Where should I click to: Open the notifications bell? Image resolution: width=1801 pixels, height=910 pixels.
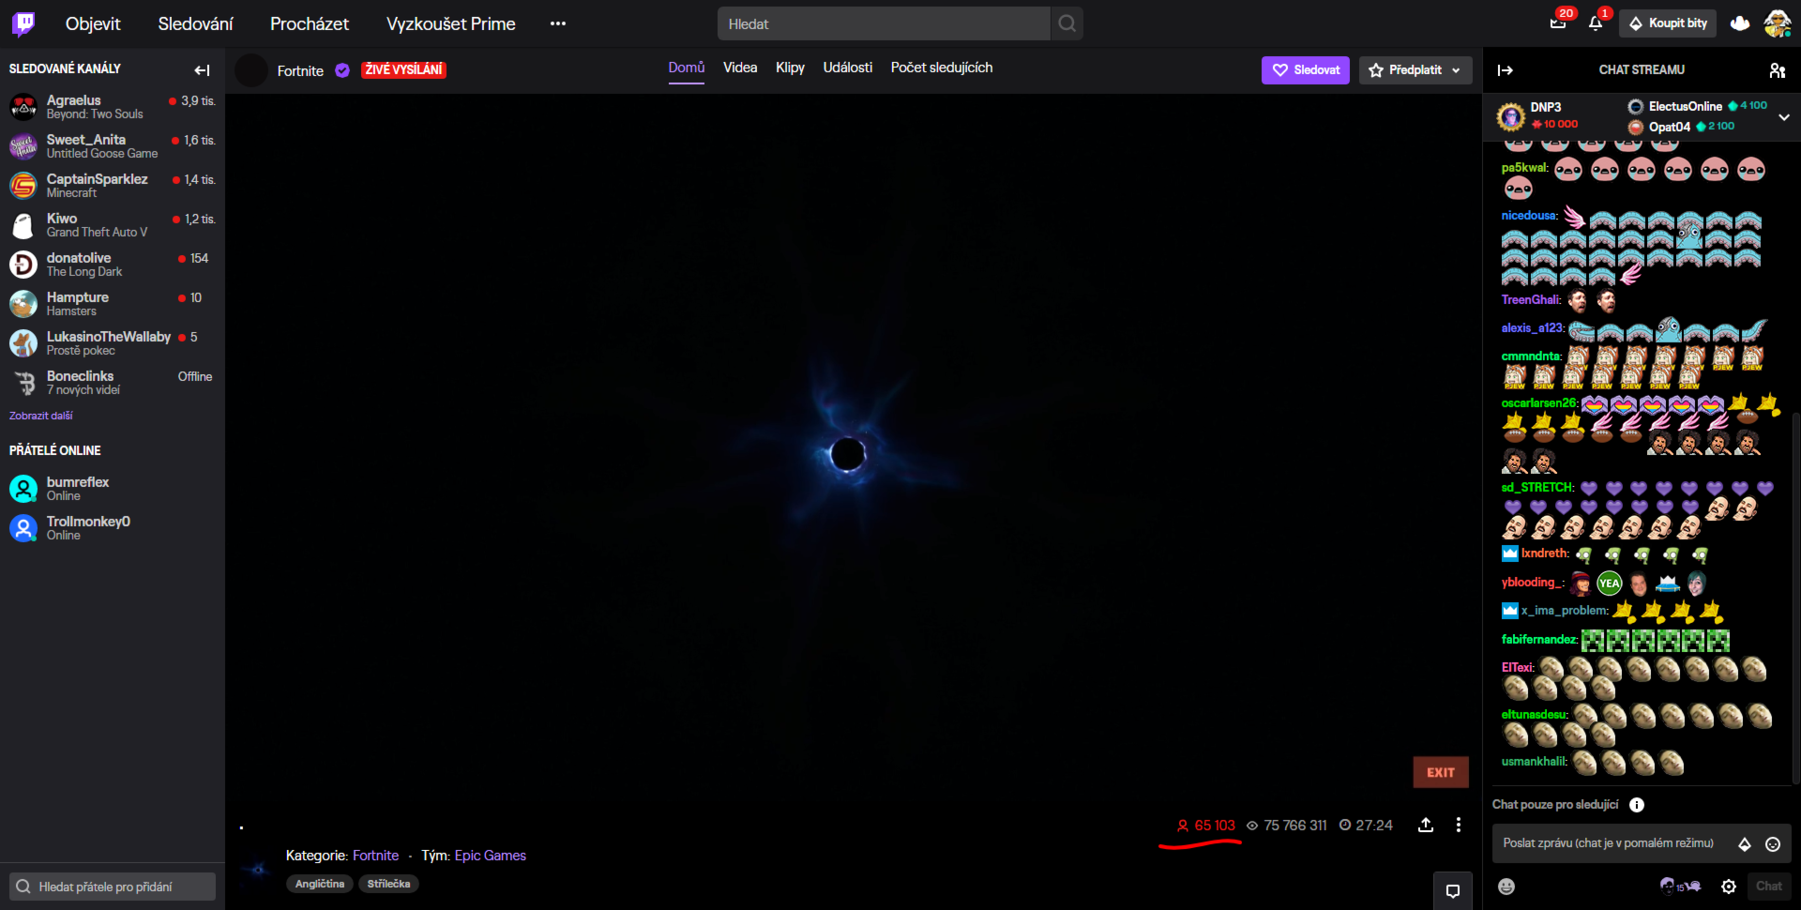(1595, 24)
